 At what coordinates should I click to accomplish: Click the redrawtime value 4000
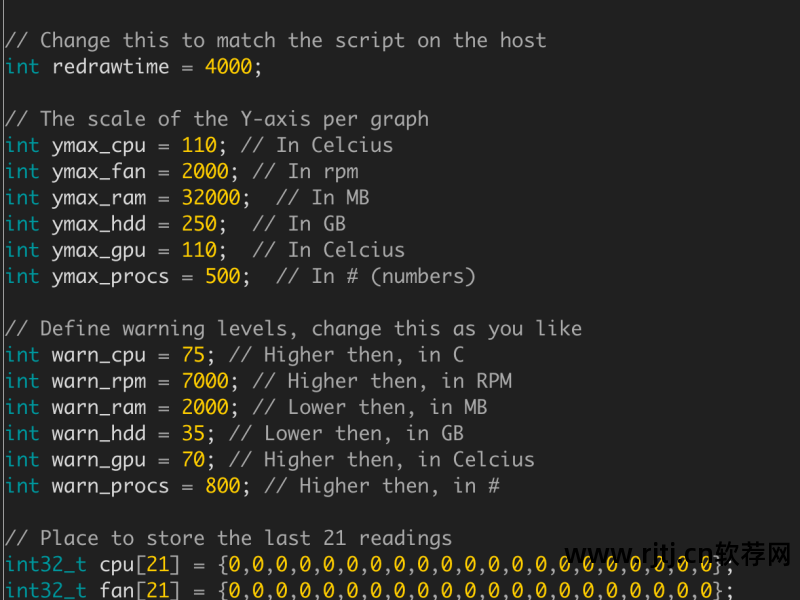tap(228, 67)
